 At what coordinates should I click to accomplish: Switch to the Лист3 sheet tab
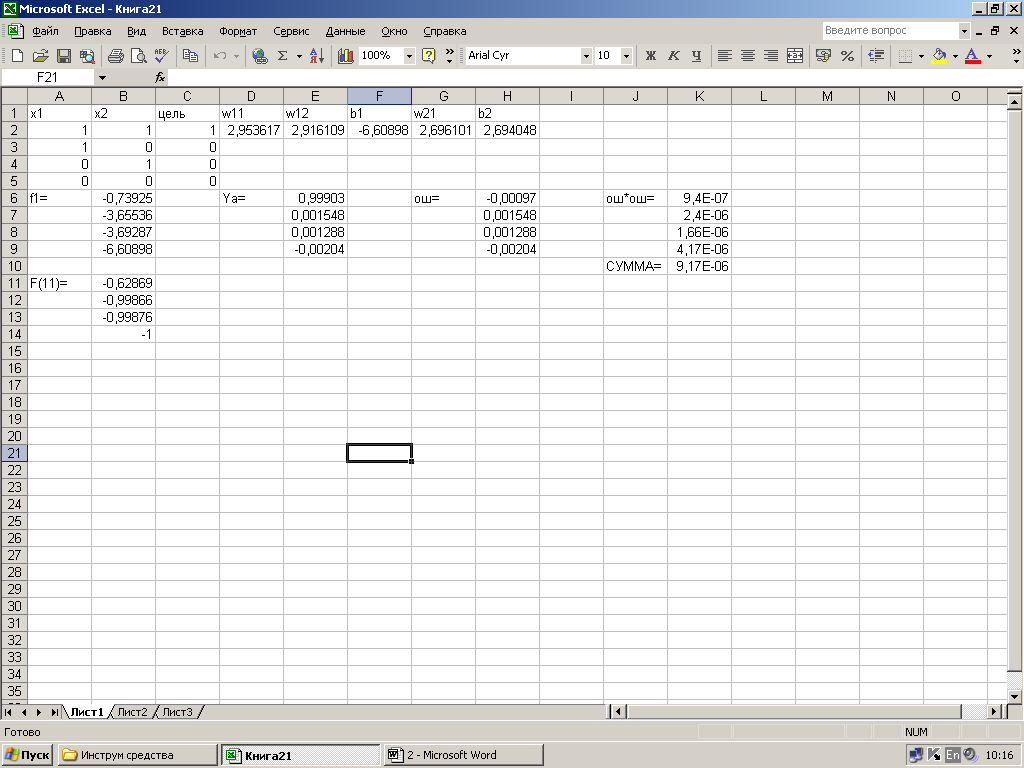click(177, 712)
